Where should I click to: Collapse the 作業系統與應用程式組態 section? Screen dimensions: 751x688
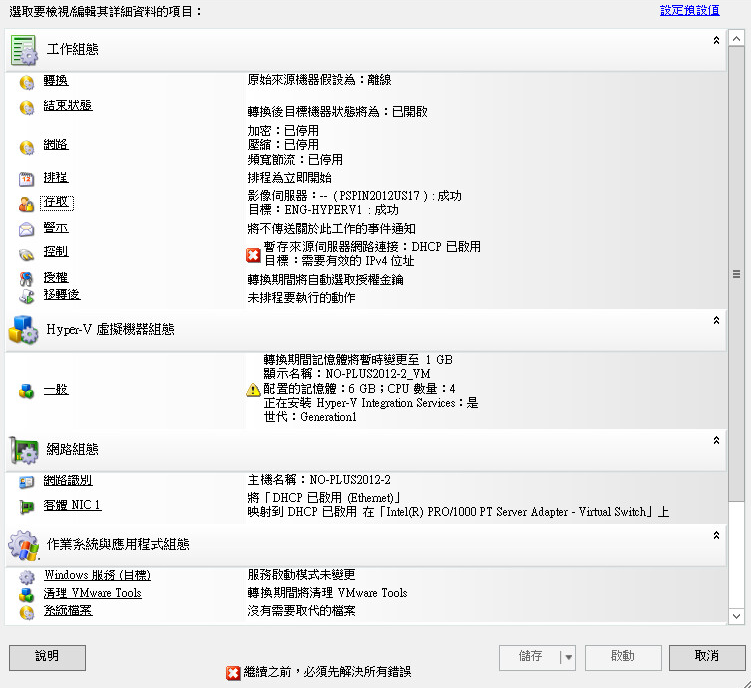(x=716, y=536)
